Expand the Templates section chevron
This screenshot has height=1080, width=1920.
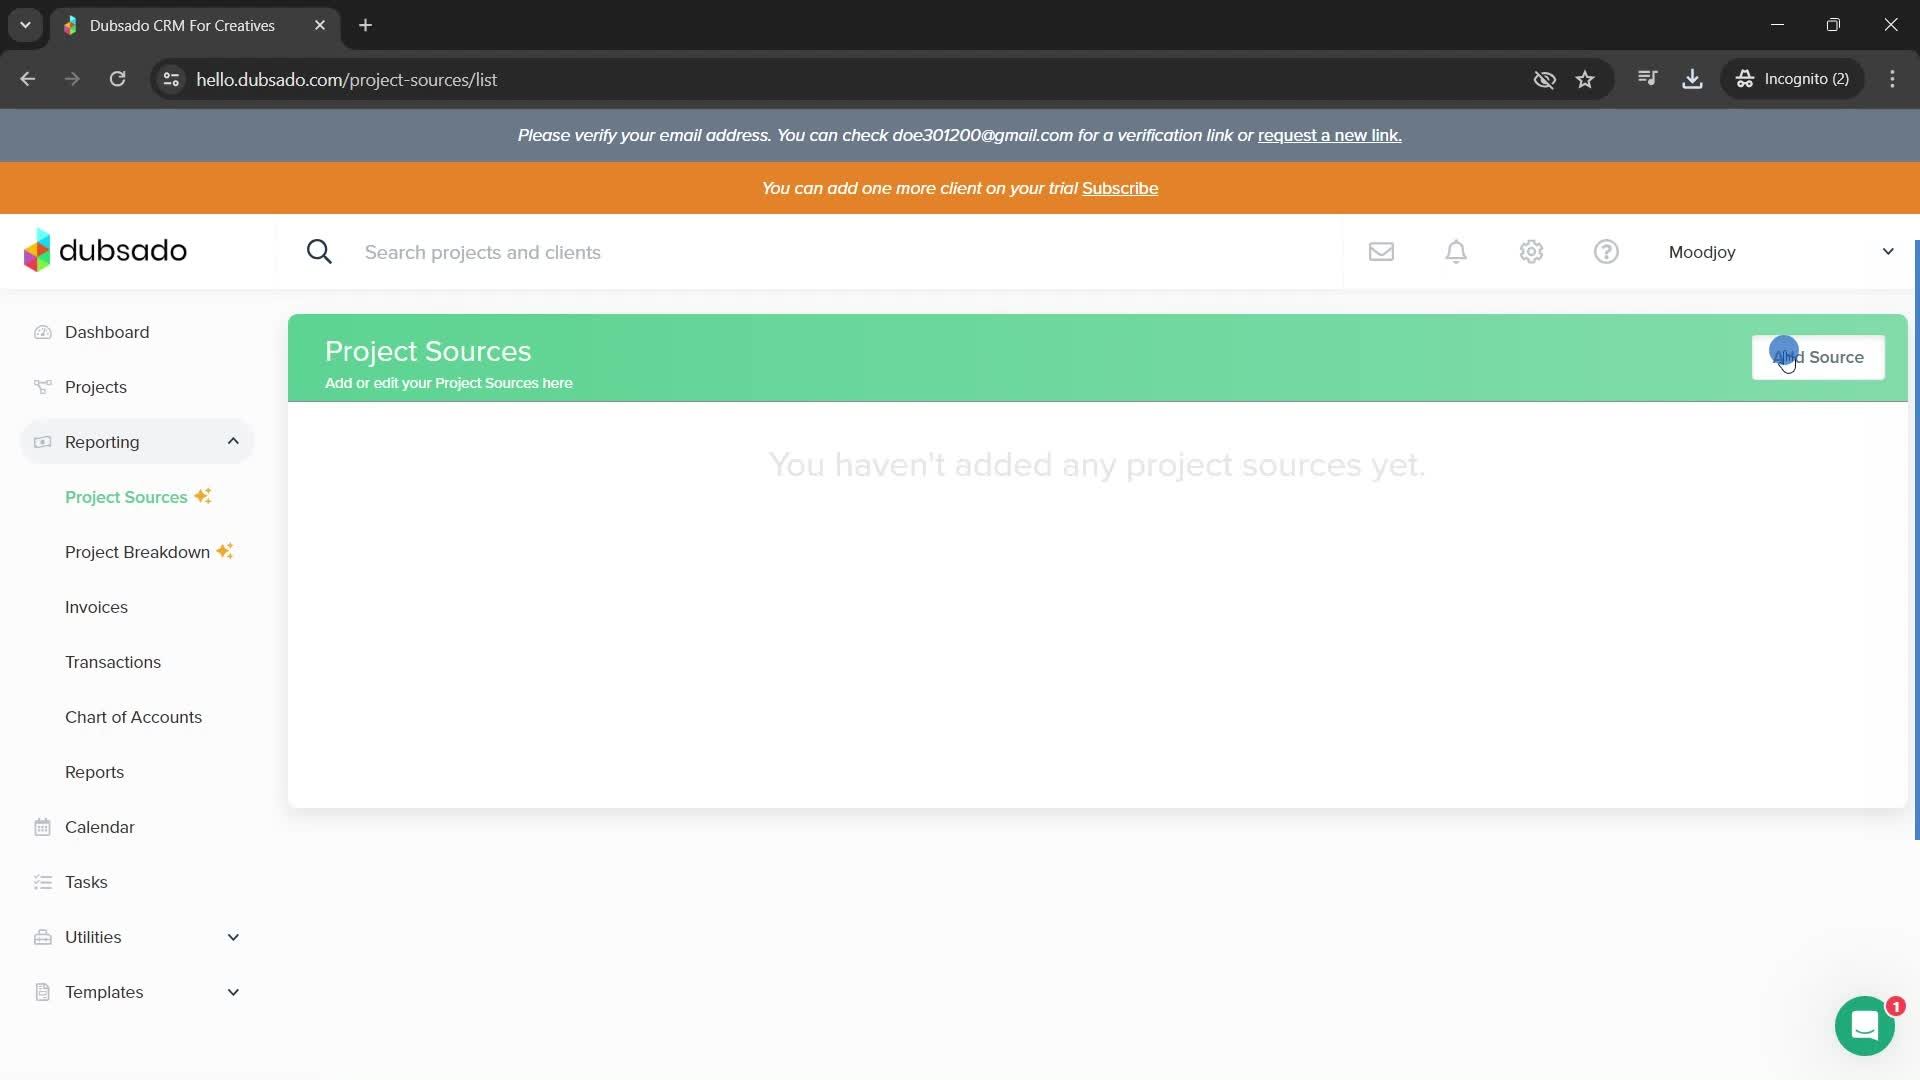coord(233,992)
